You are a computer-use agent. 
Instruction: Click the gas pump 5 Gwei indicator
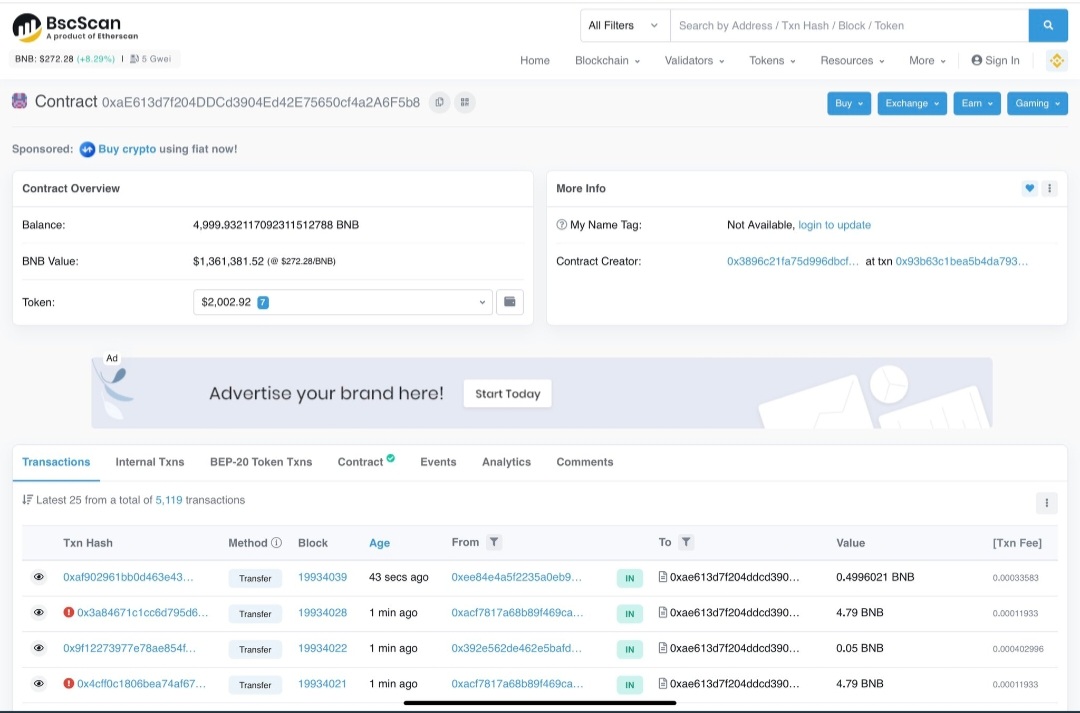coord(150,59)
